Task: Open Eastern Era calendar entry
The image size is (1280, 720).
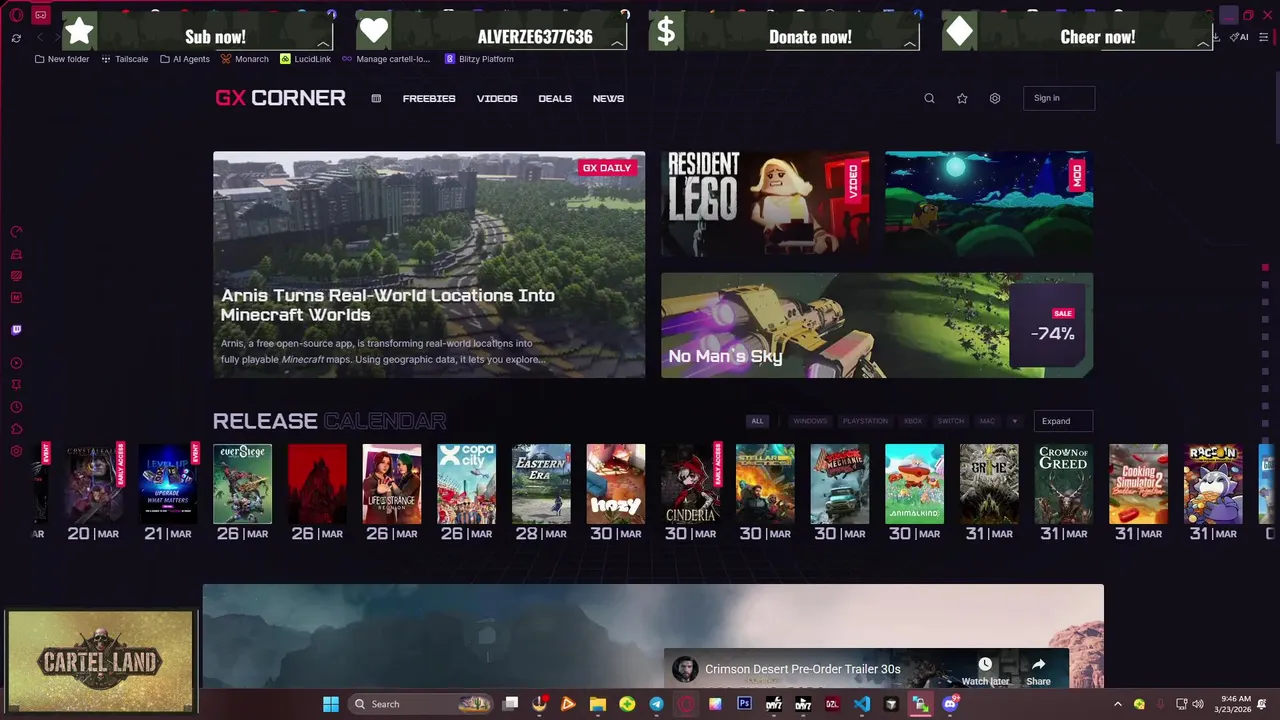Action: pos(541,484)
